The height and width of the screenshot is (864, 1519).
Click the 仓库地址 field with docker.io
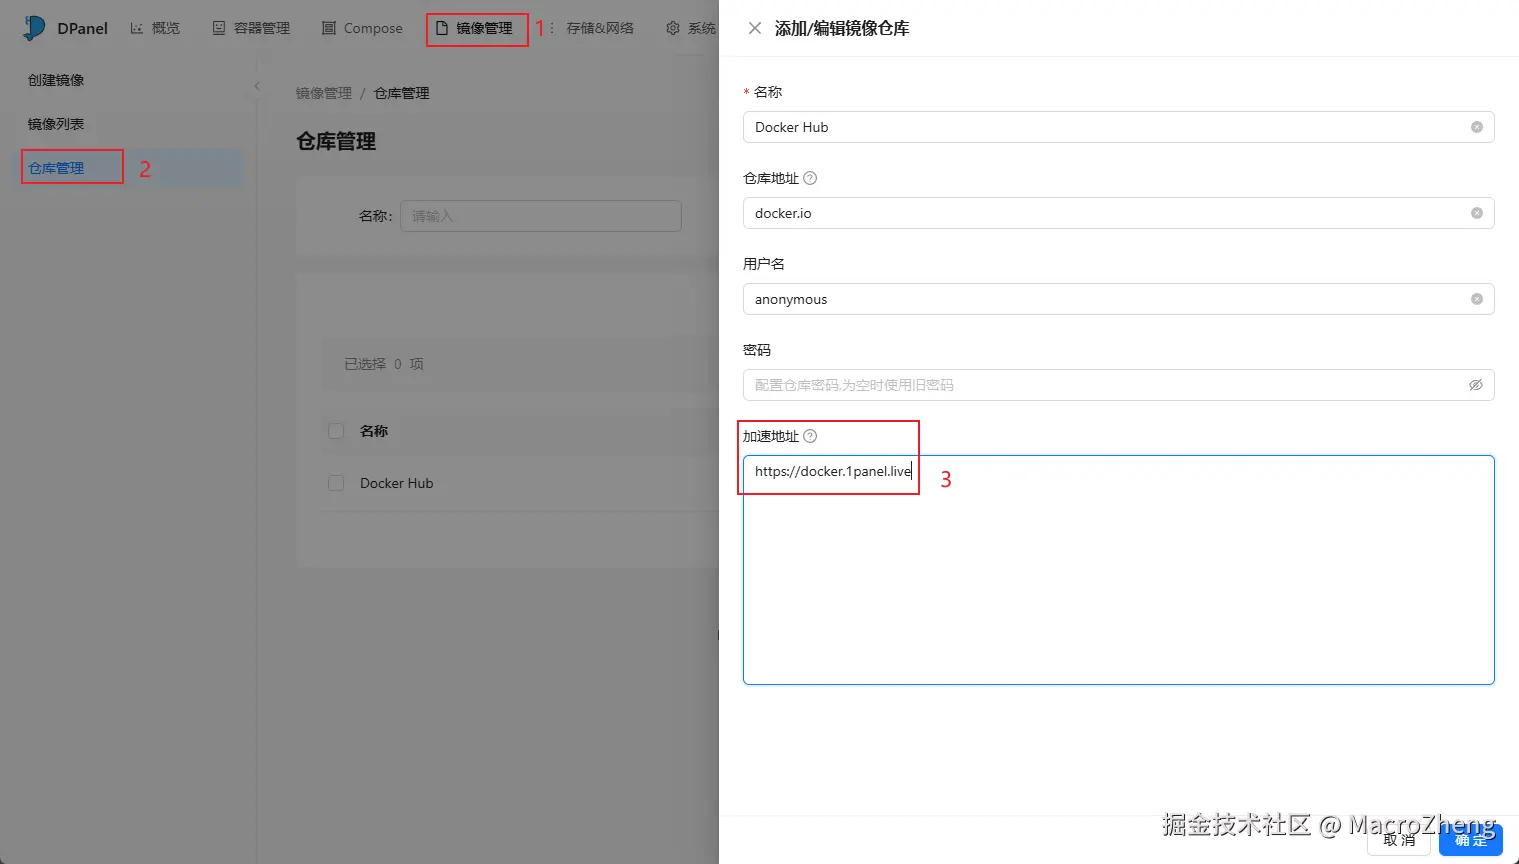pyautogui.click(x=1118, y=213)
